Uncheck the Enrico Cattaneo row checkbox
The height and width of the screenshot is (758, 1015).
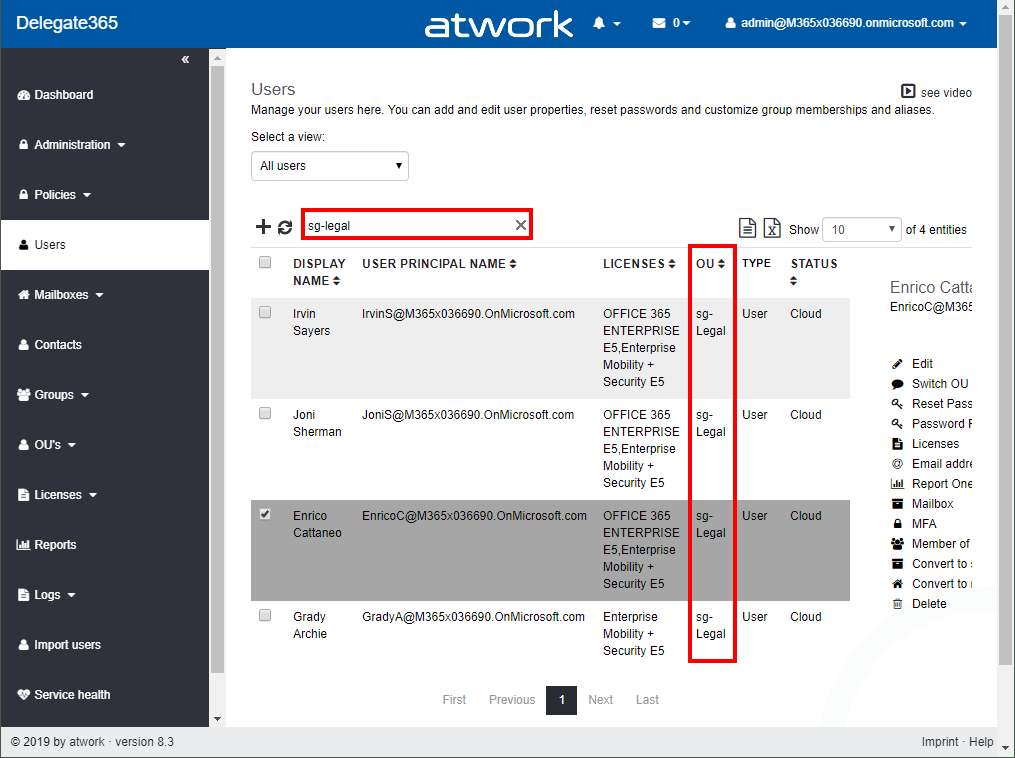tap(265, 514)
